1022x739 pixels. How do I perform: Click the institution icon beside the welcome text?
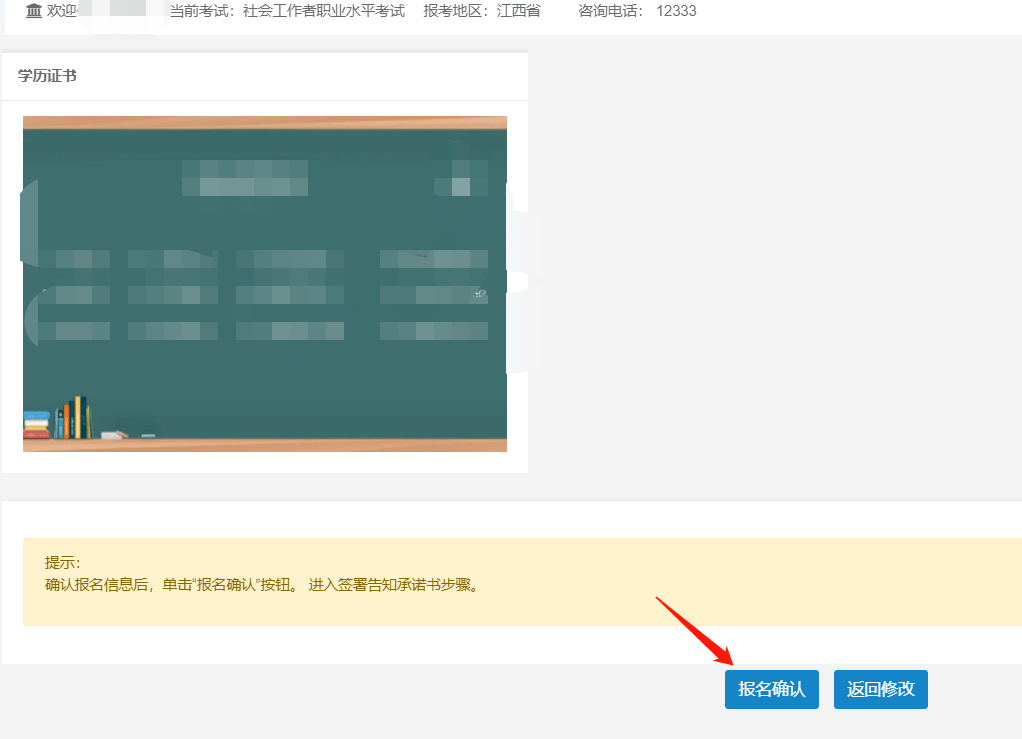point(33,11)
